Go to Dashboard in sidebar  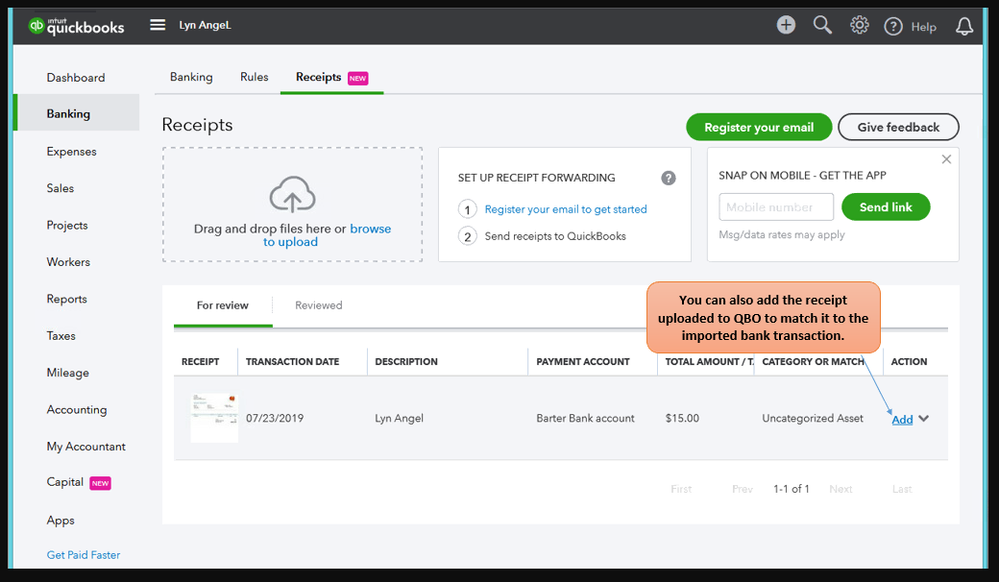76,78
